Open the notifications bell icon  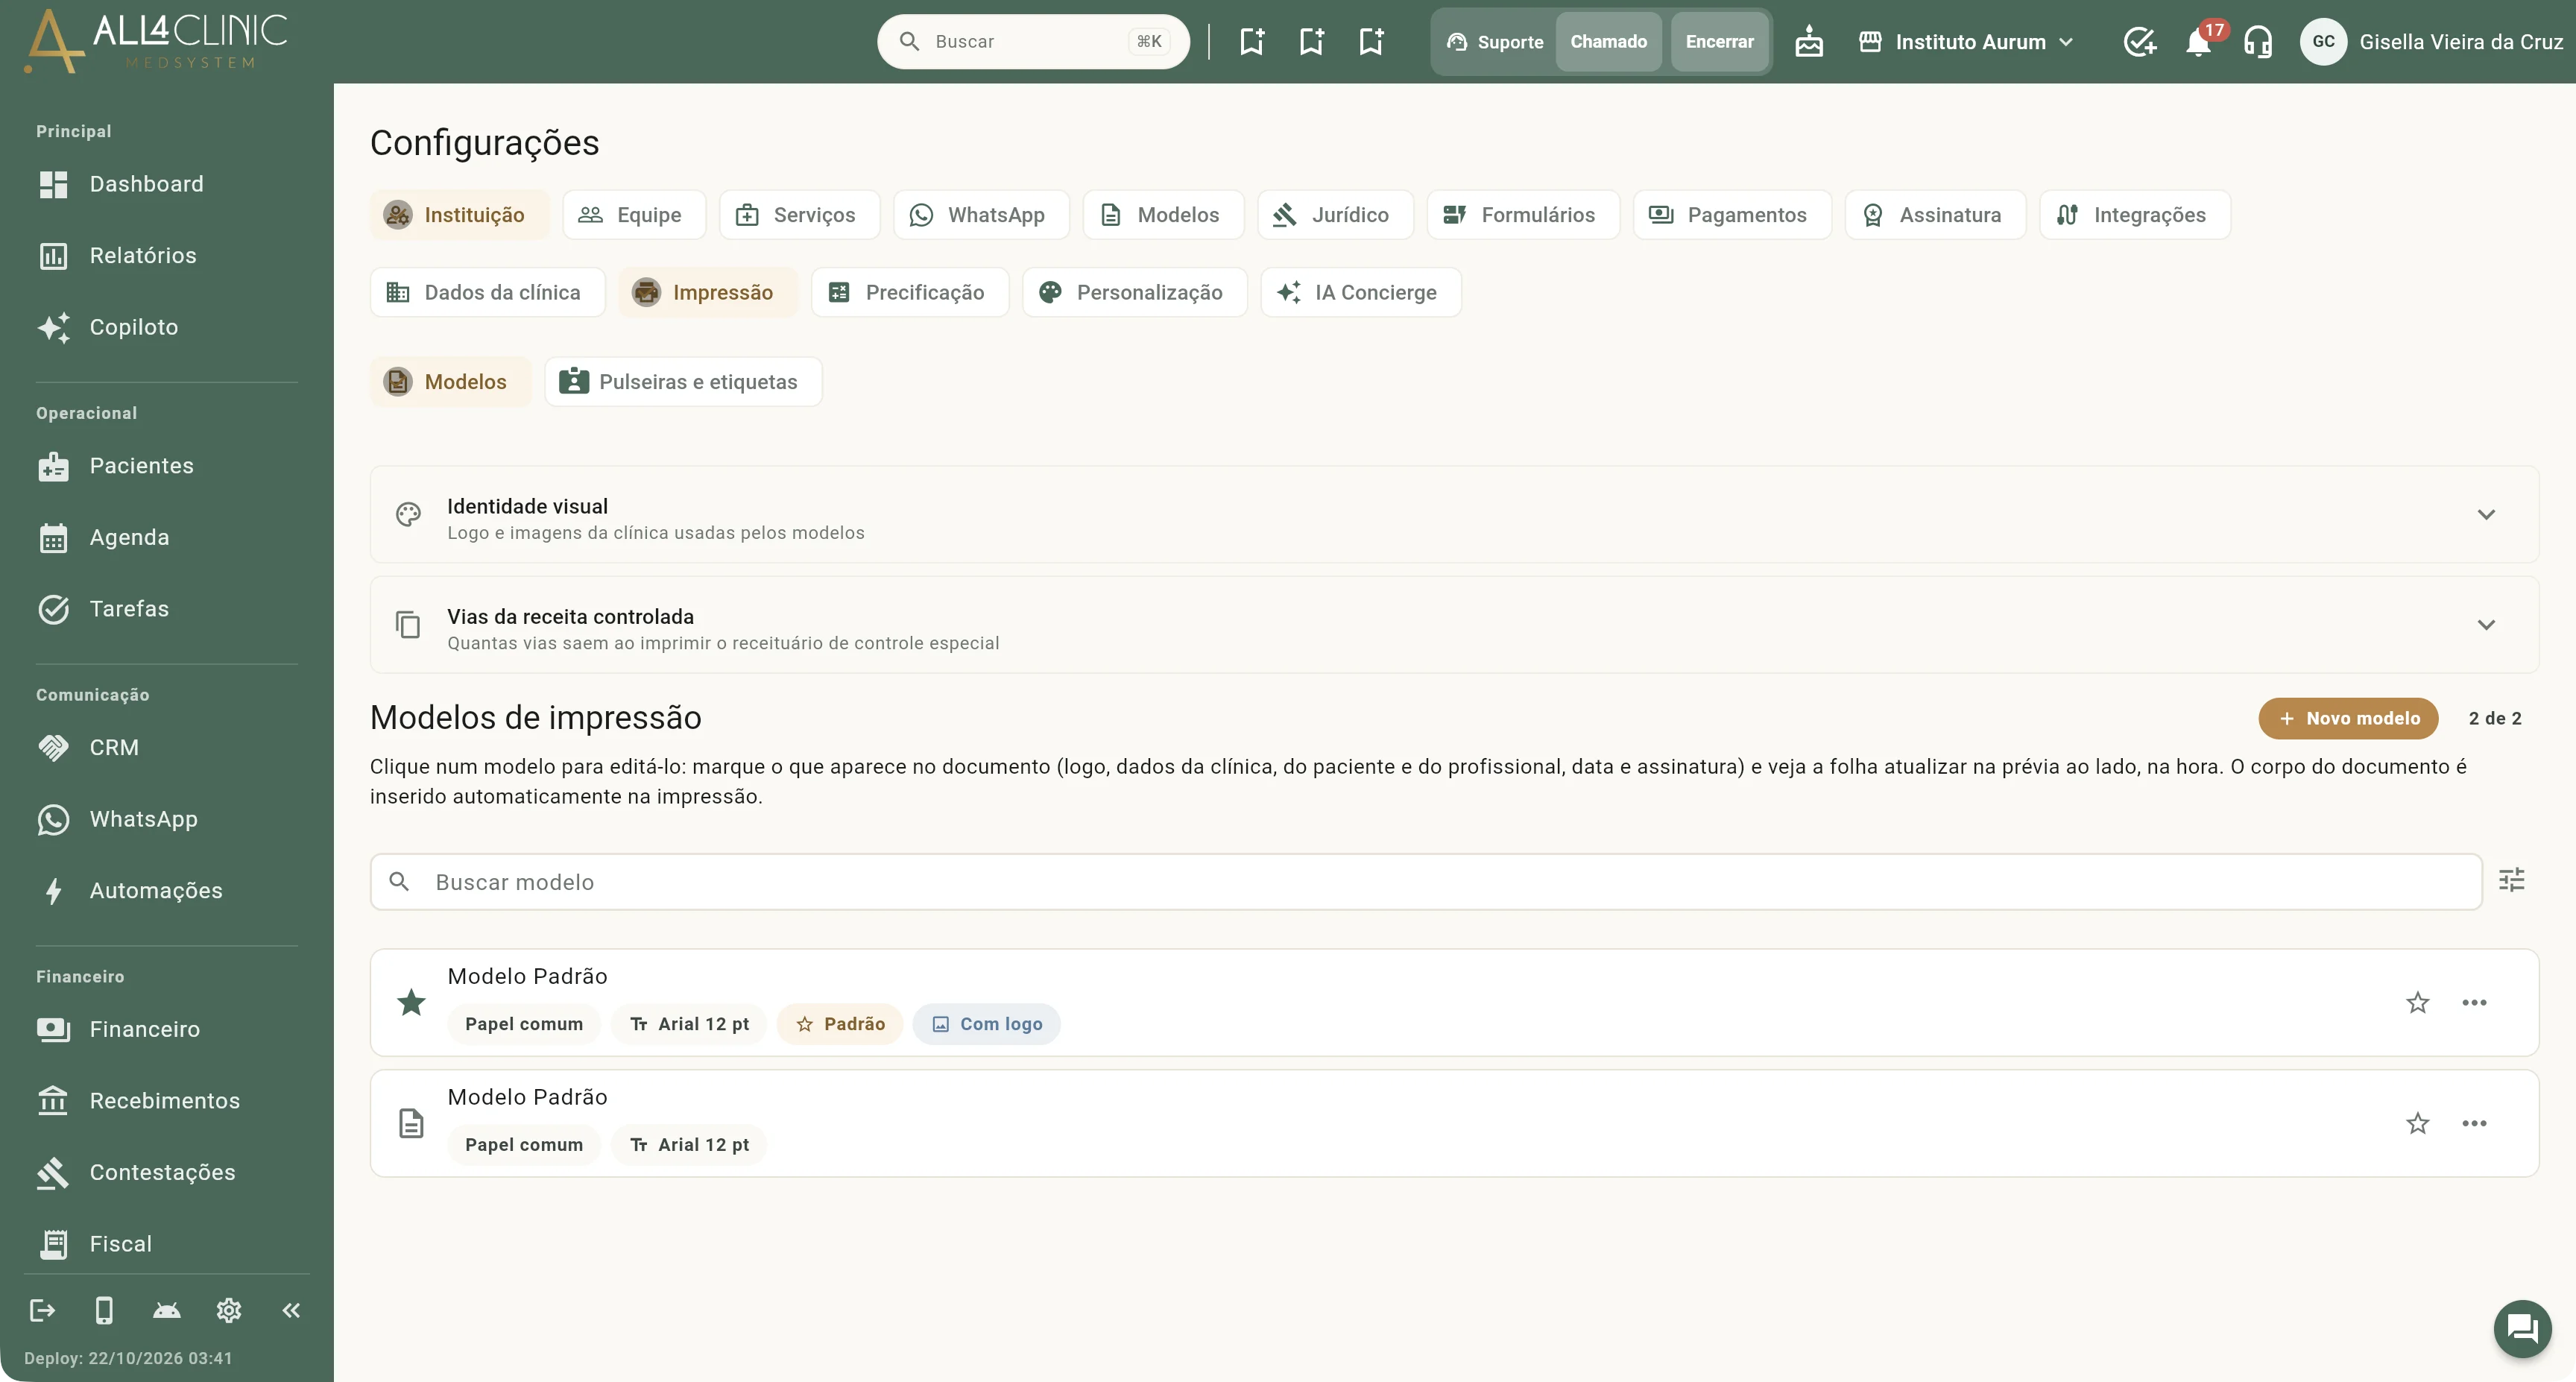(x=2198, y=42)
